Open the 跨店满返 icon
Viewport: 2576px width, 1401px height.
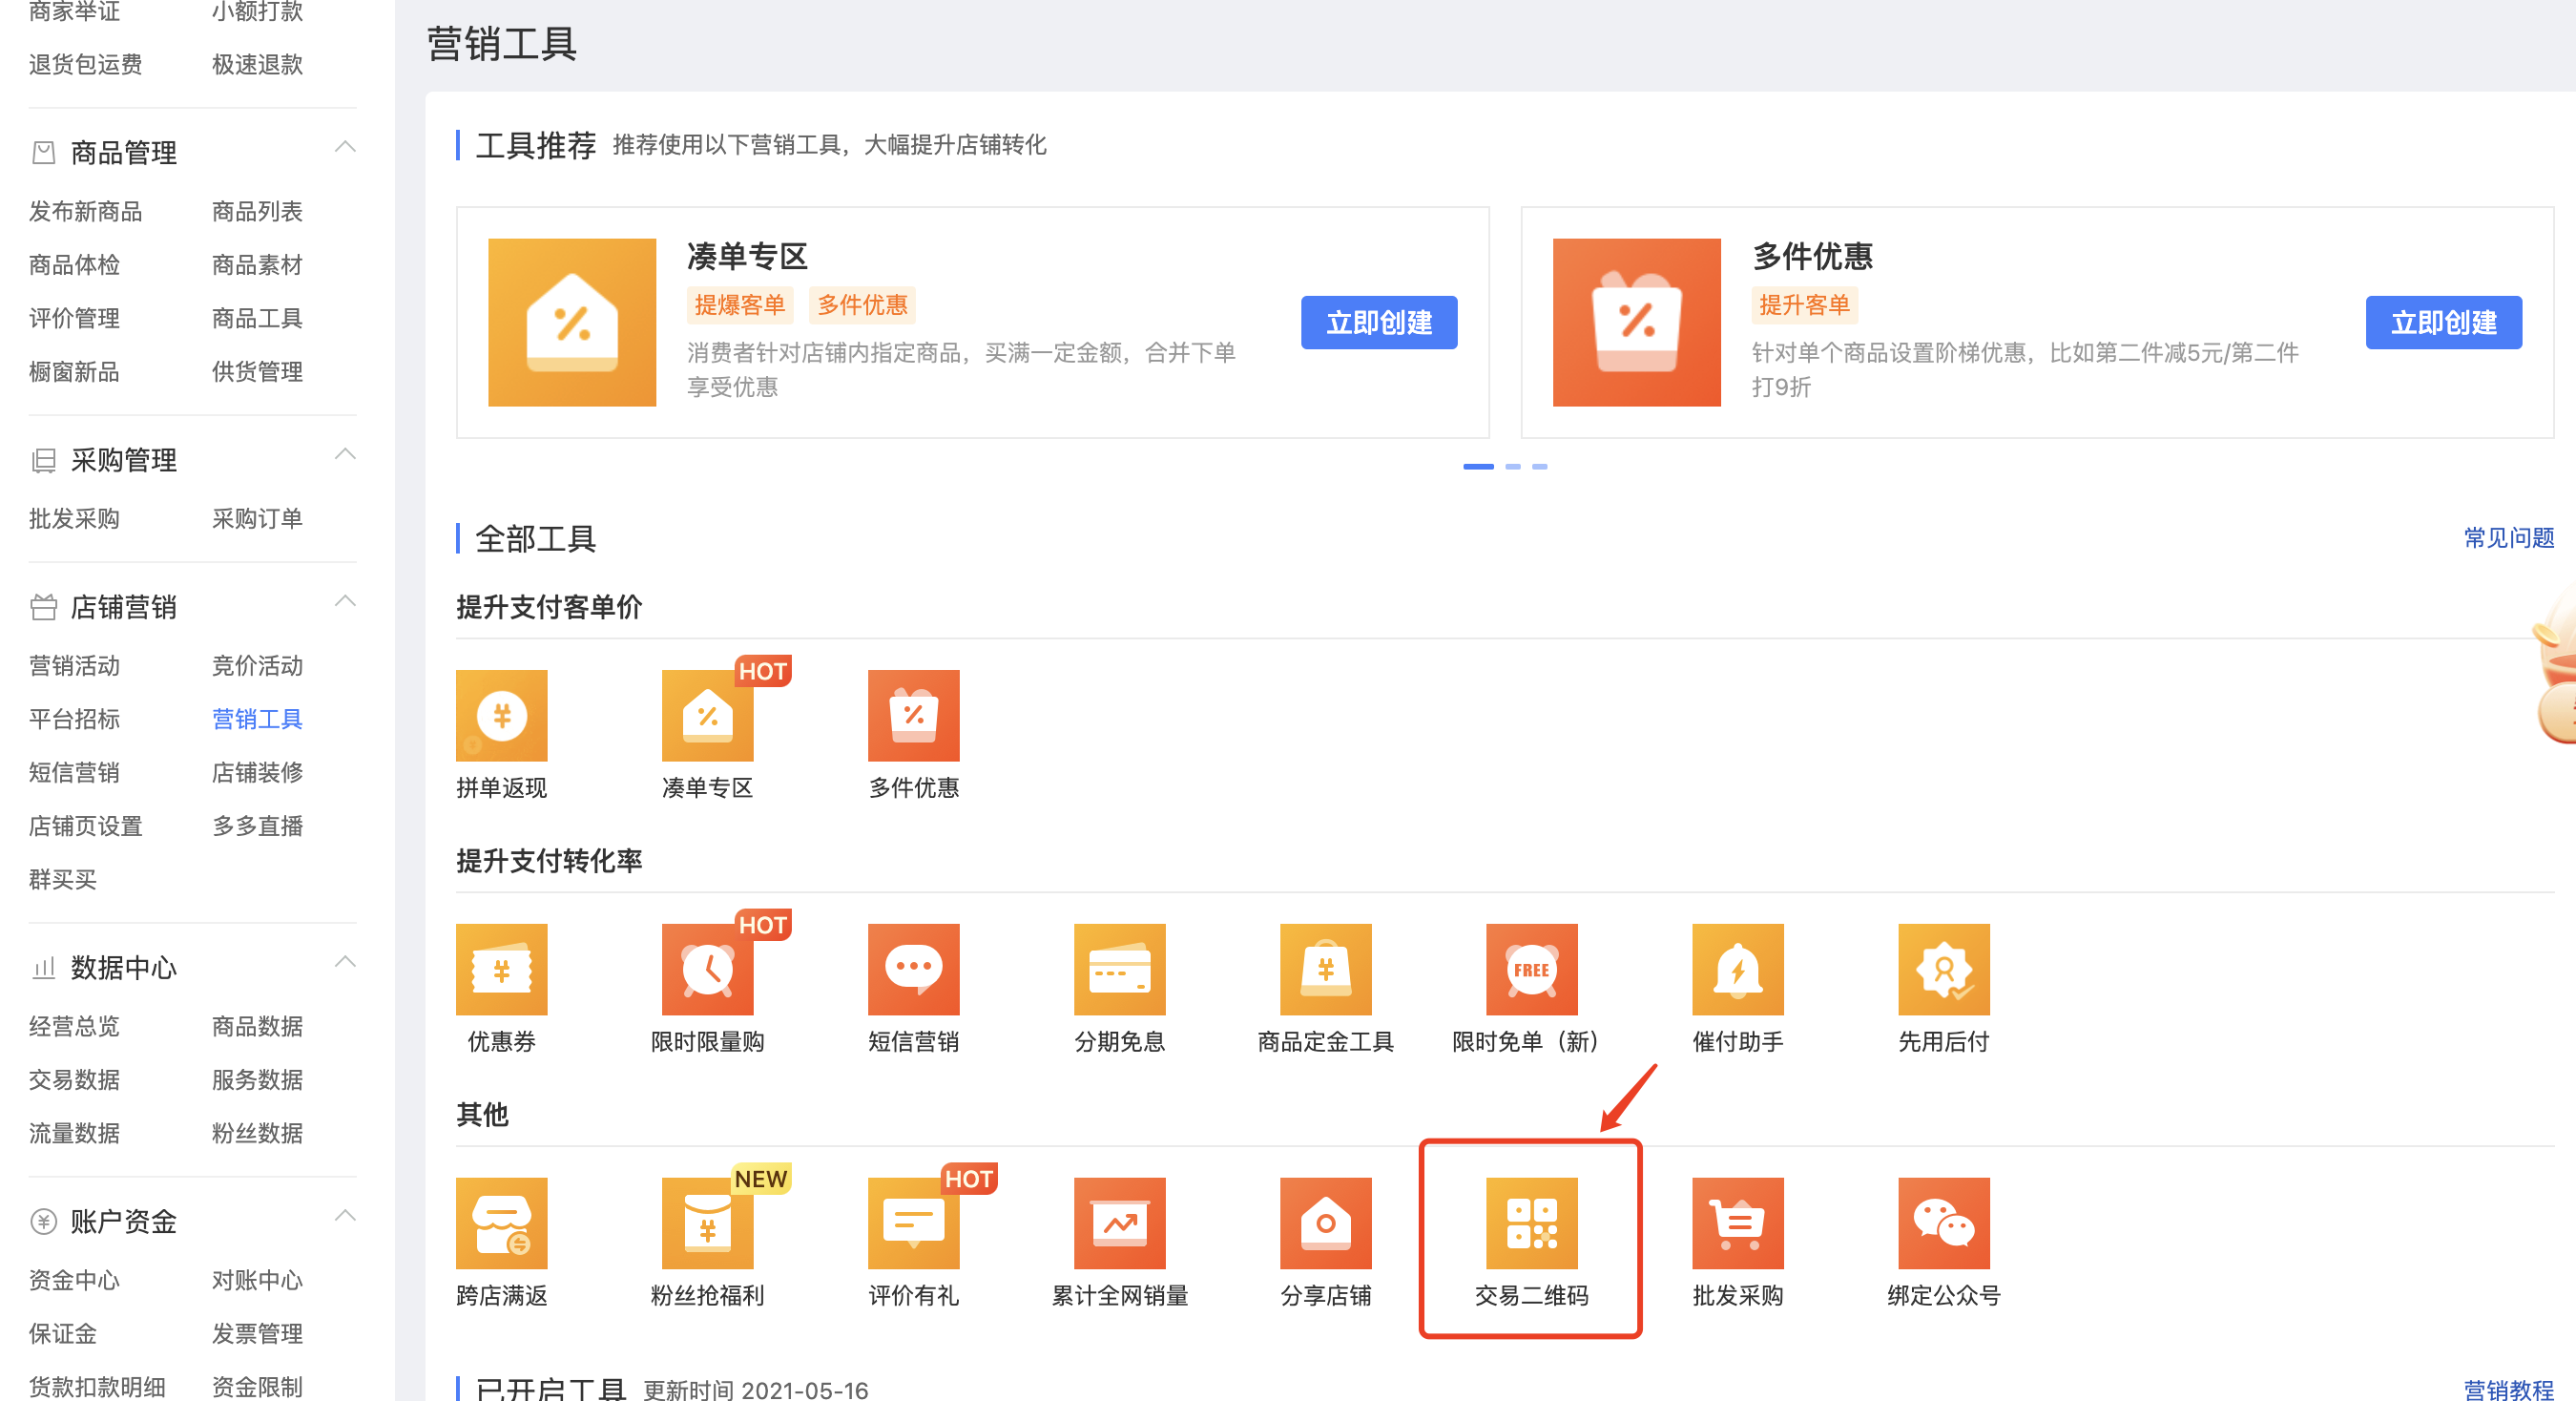click(x=501, y=1223)
